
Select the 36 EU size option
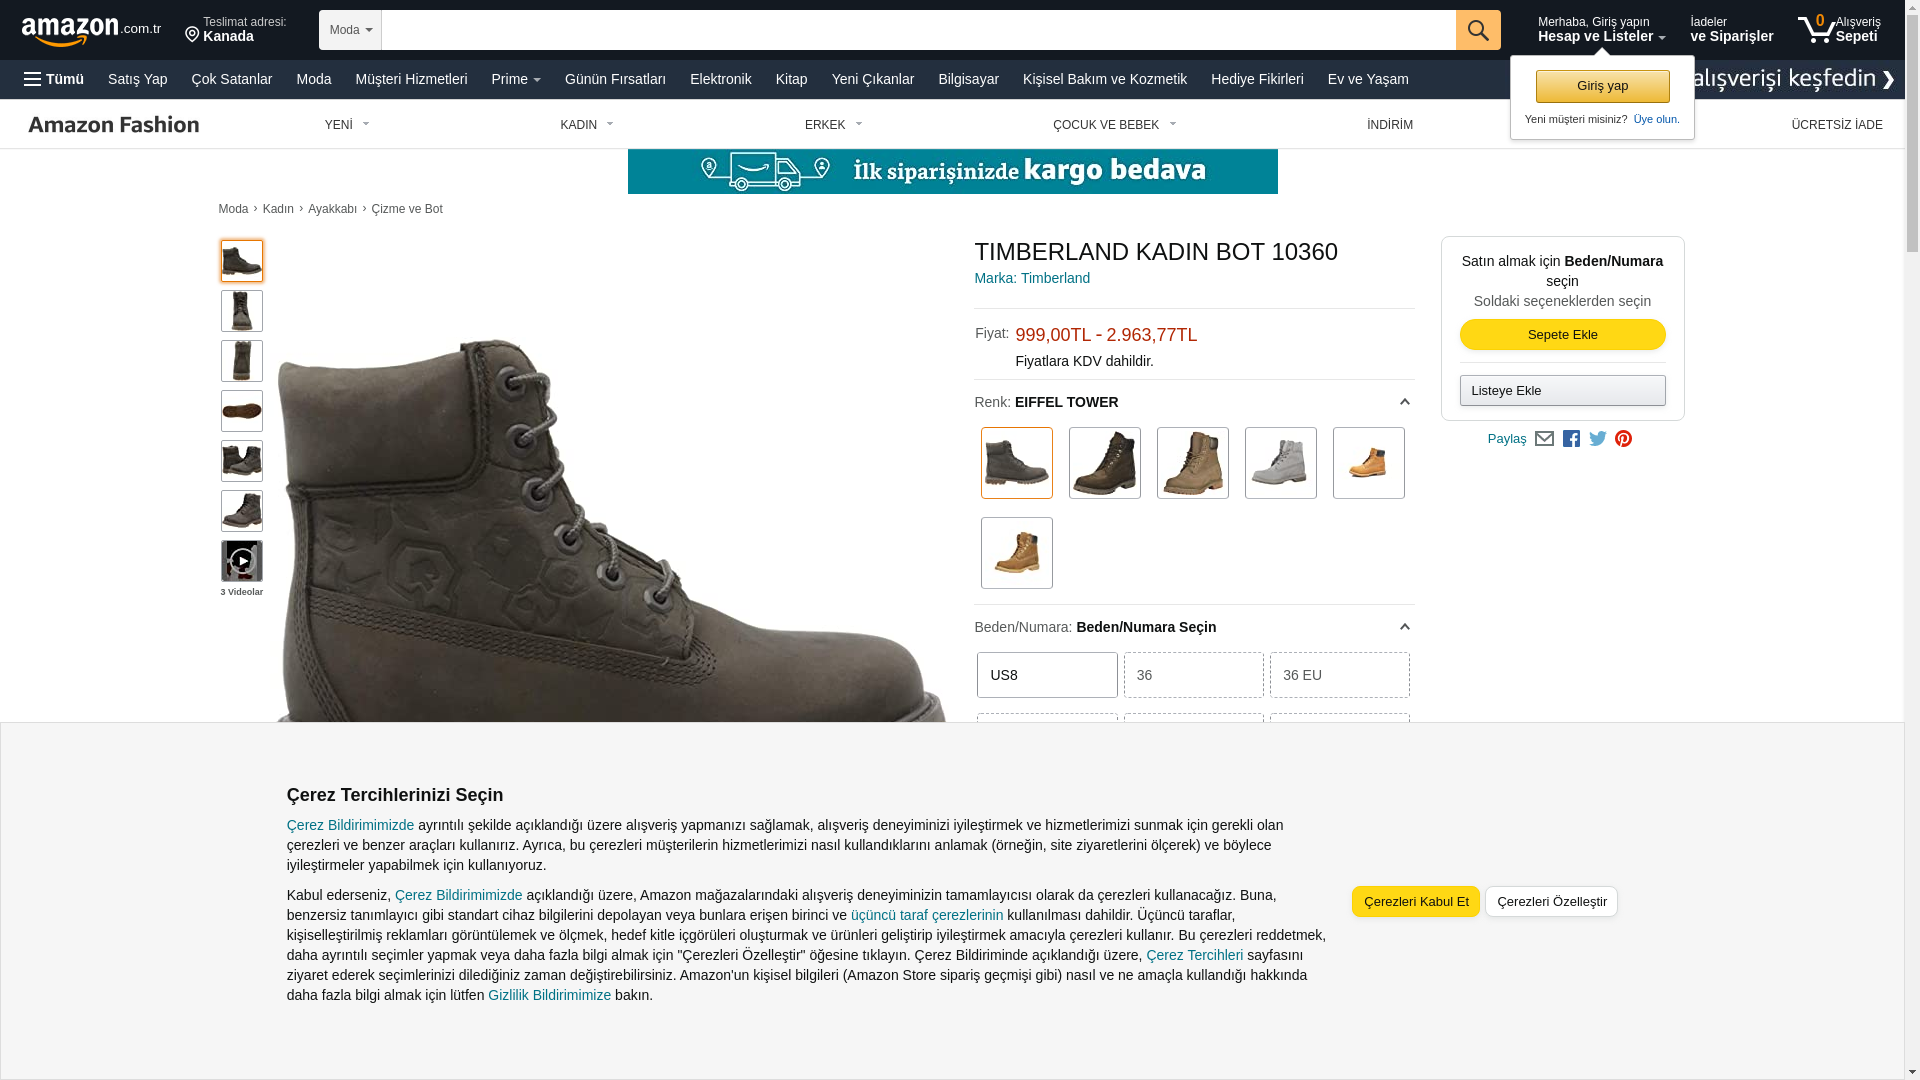[1339, 675]
